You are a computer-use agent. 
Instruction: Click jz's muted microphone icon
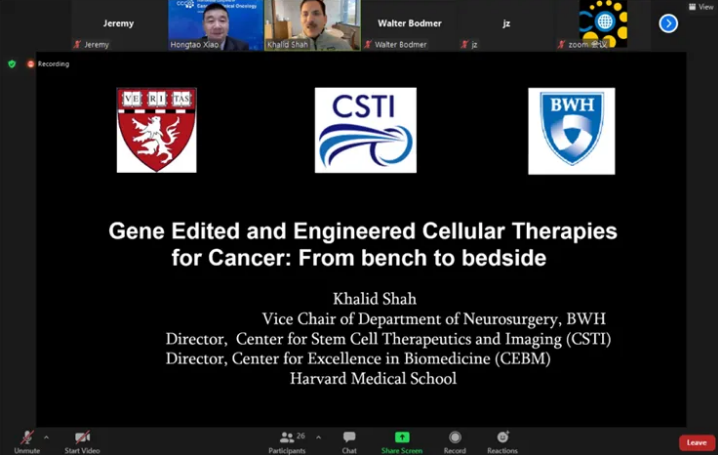(464, 44)
